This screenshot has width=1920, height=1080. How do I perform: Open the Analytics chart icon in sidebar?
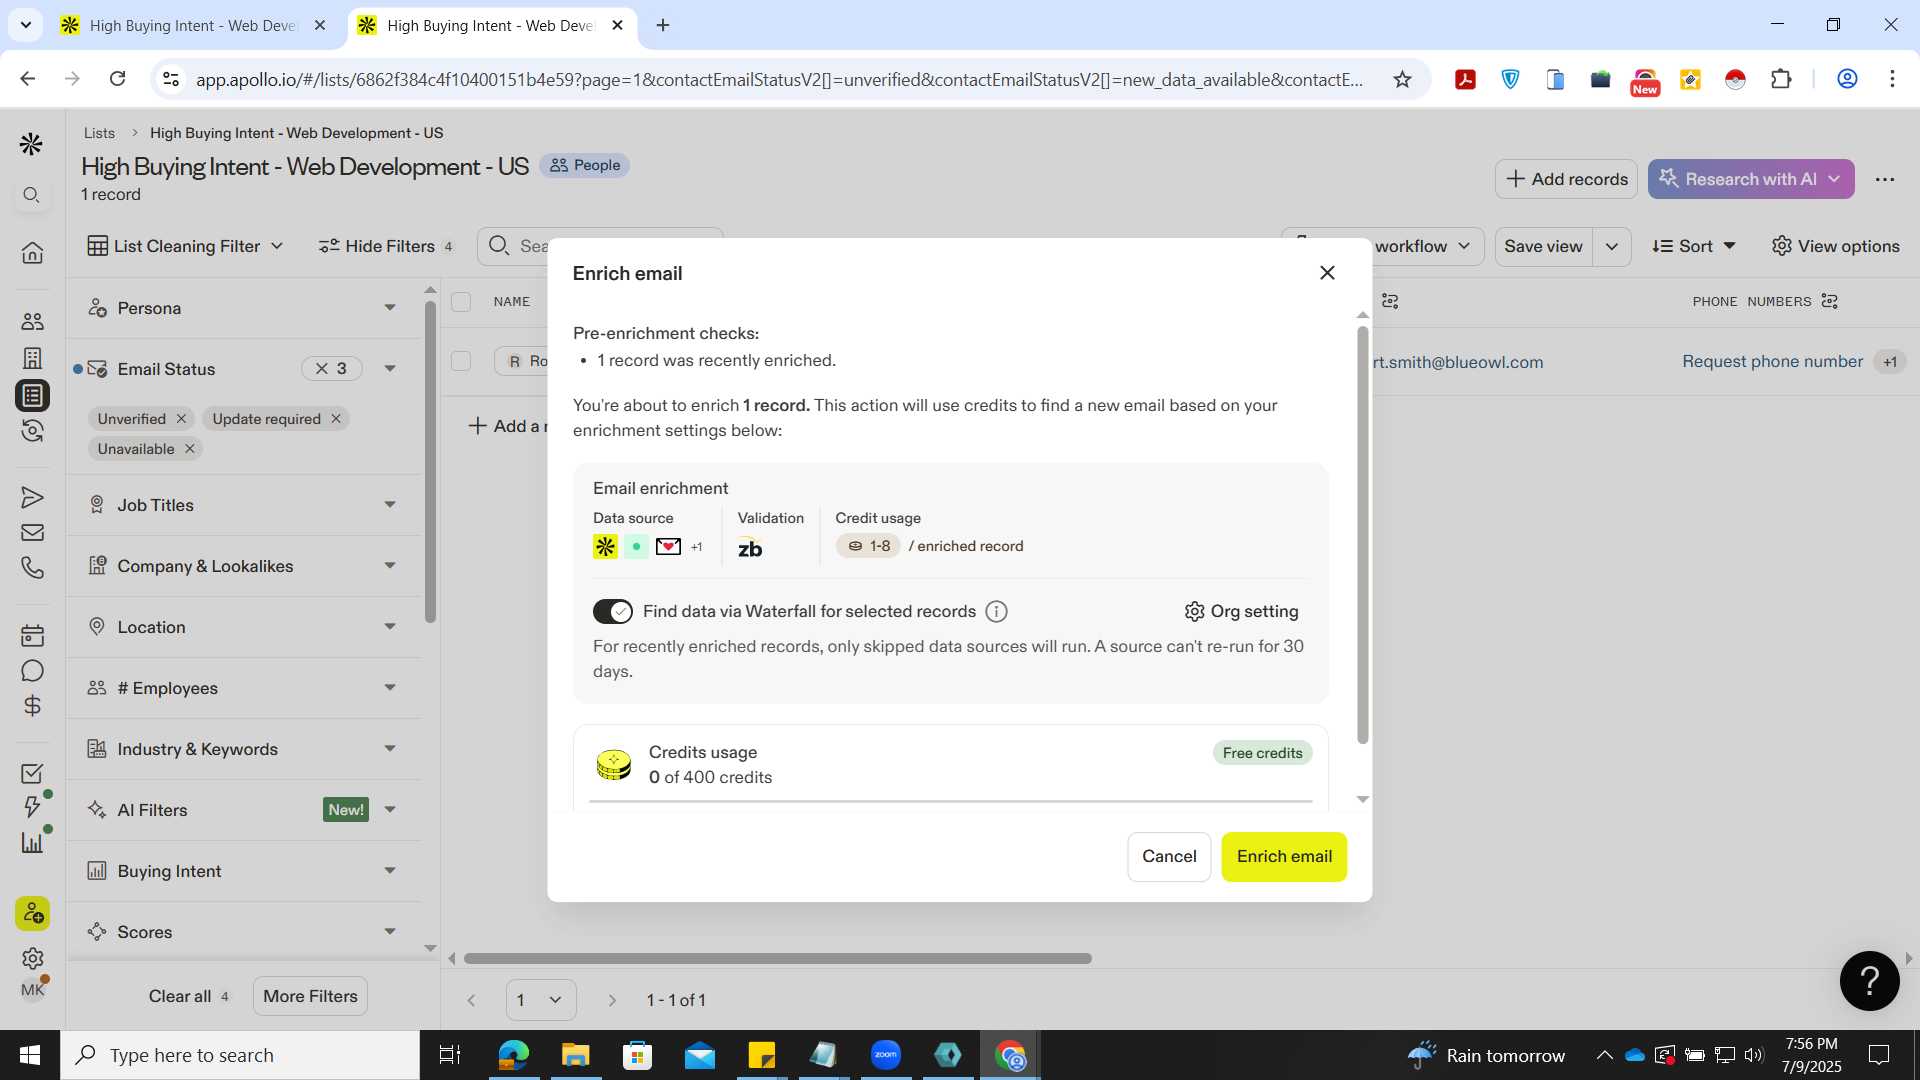[x=32, y=842]
